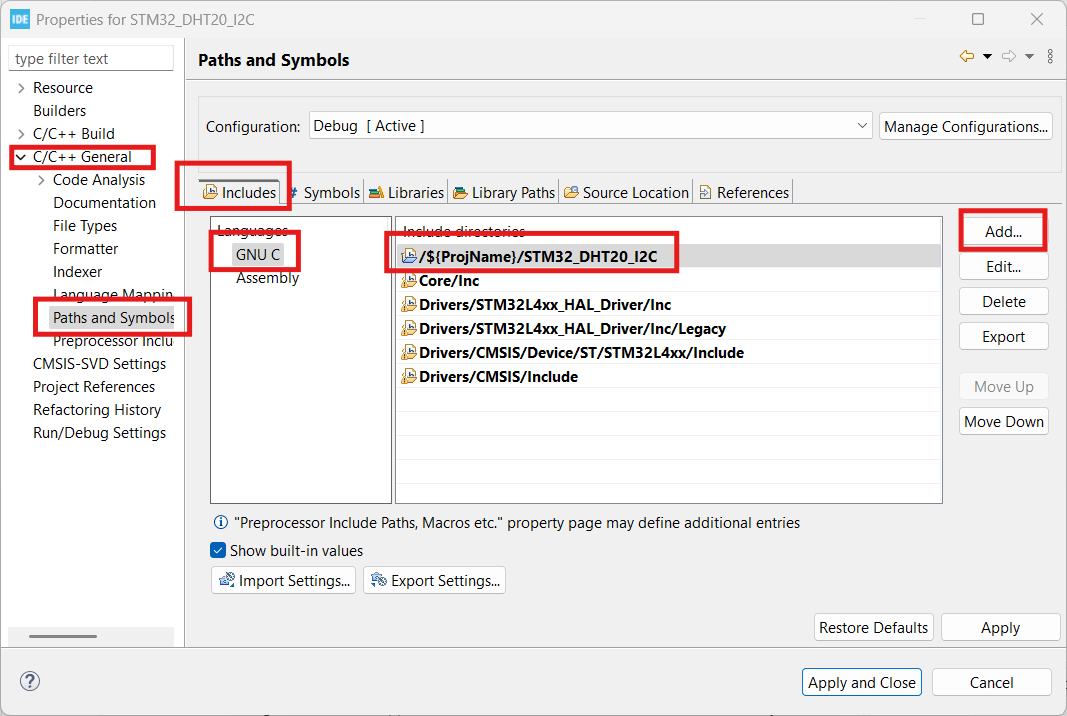Screen dimensions: 1067x716
Task: Select the CMSIS-SVD Settings tree item
Action: point(99,363)
